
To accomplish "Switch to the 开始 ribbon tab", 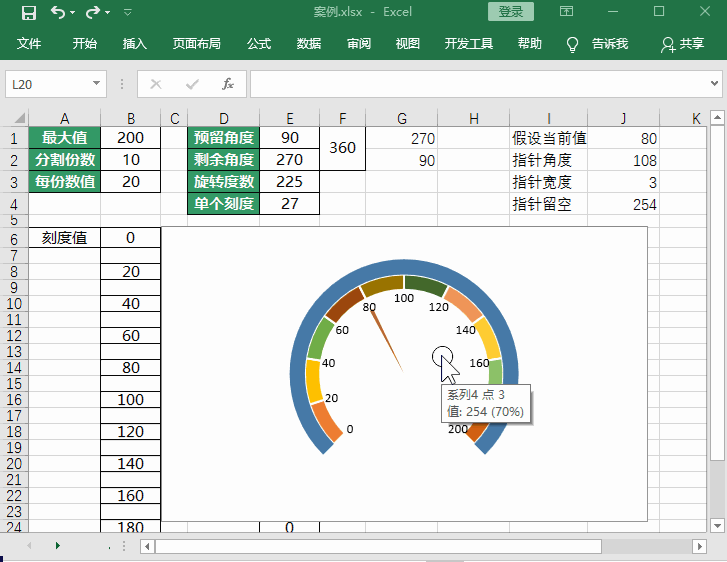I will [84, 44].
